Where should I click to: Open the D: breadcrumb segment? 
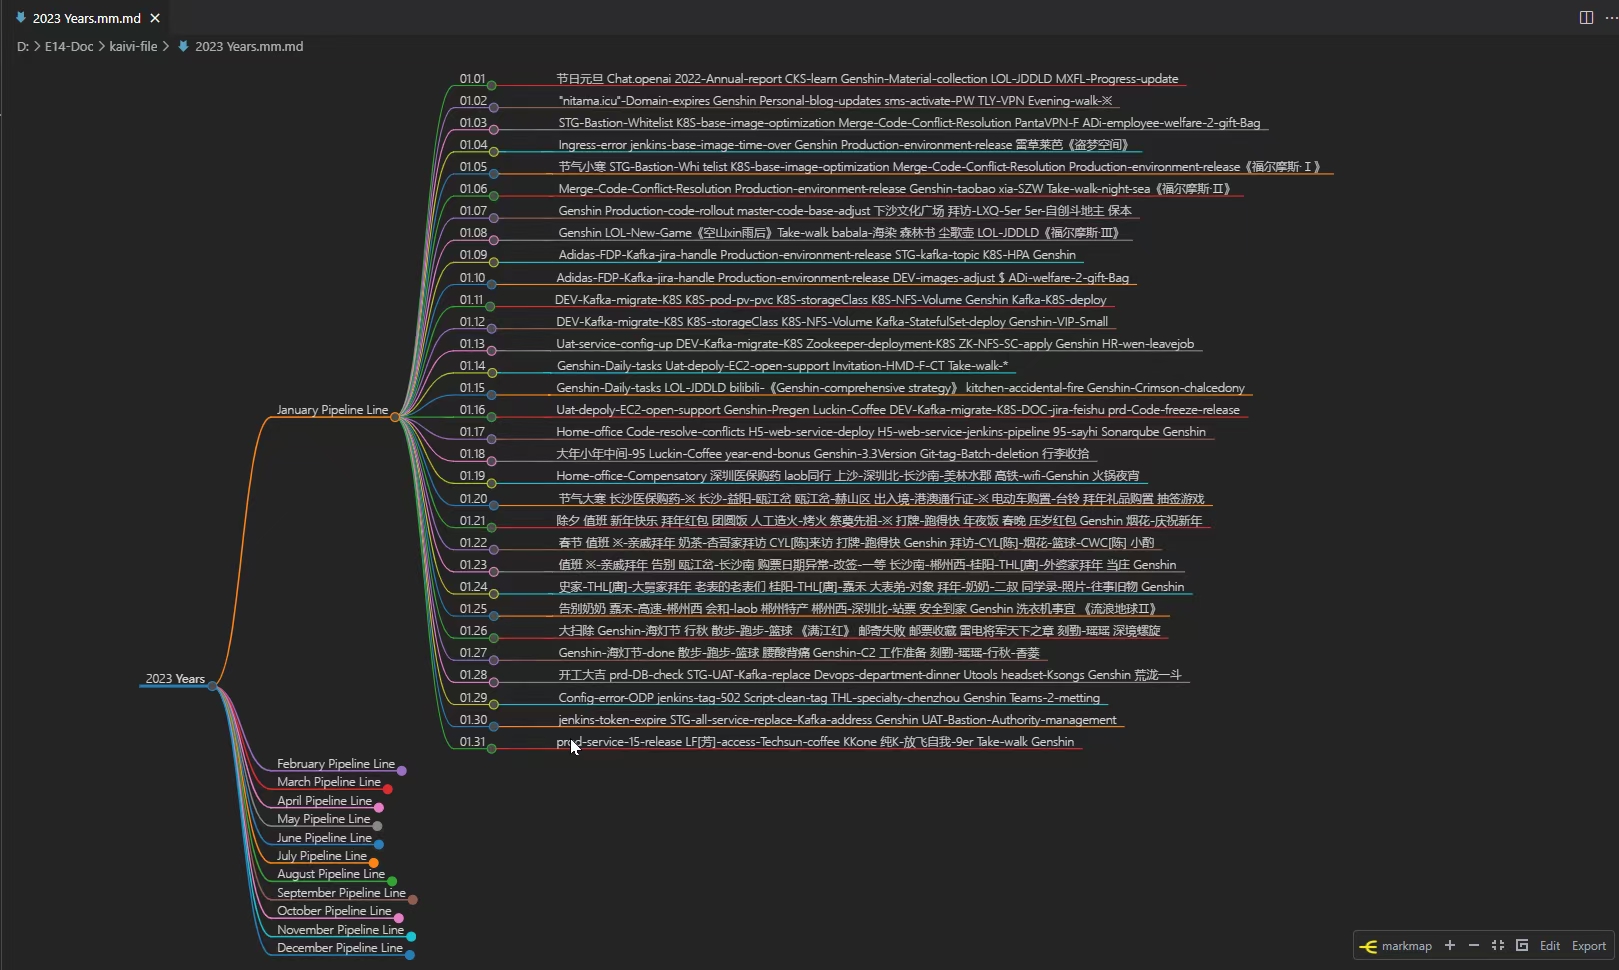point(22,46)
